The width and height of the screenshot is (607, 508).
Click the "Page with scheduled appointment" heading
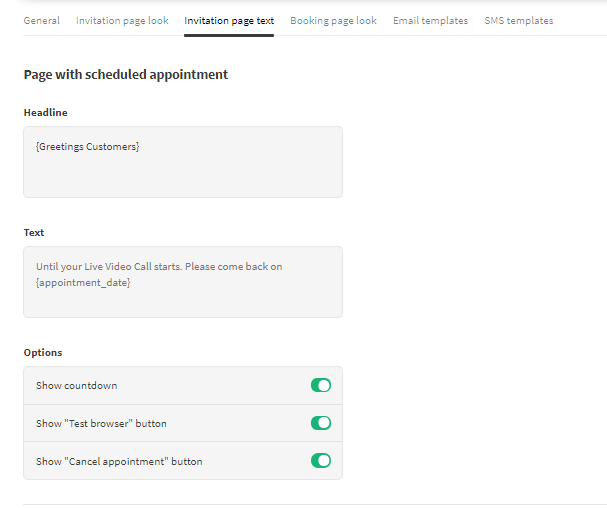pyautogui.click(x=126, y=74)
